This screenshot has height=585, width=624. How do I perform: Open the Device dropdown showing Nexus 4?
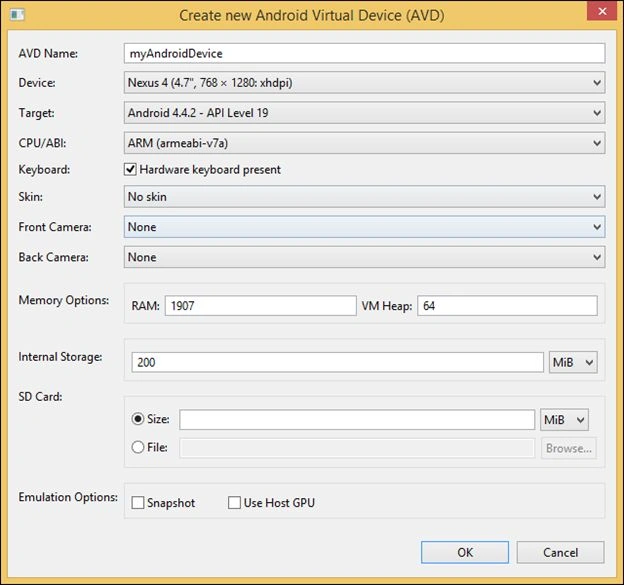364,83
